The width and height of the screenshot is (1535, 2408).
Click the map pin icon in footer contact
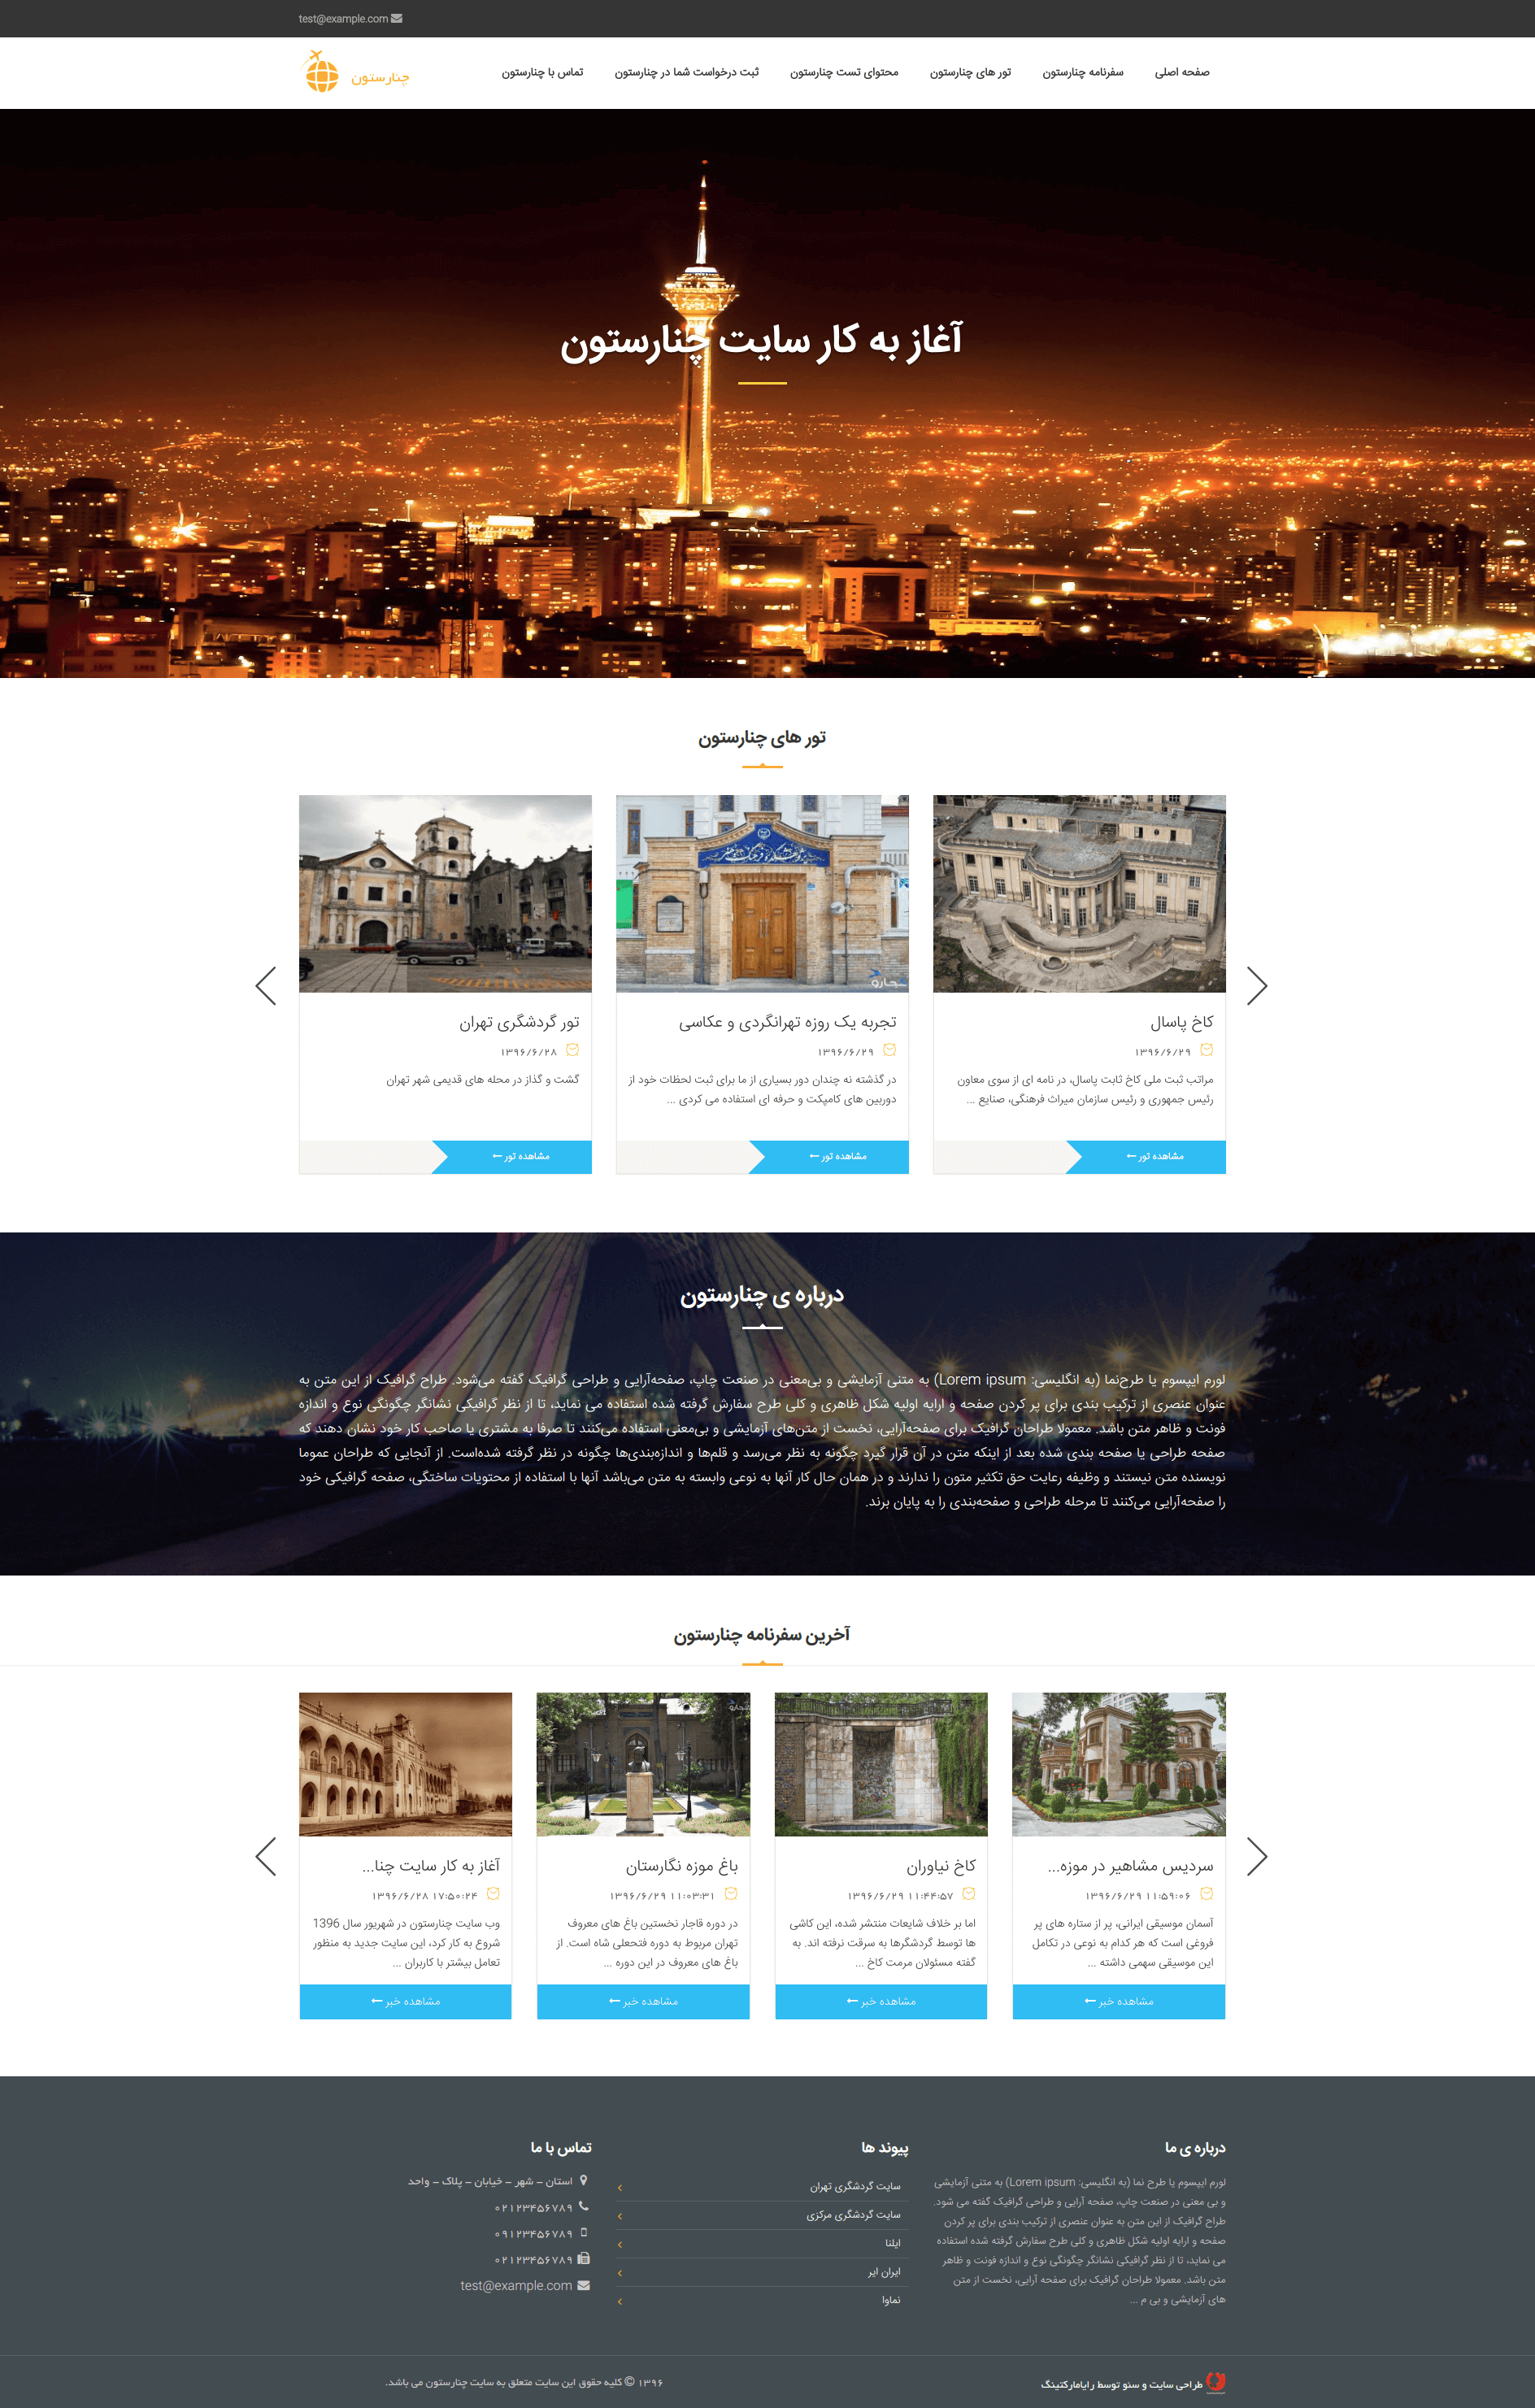coord(584,2181)
